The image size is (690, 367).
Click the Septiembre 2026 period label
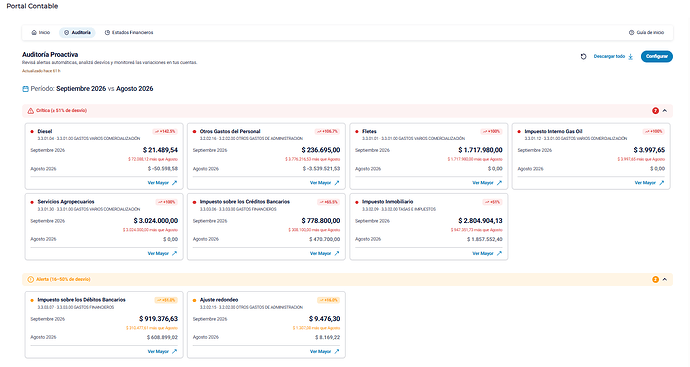(x=81, y=89)
